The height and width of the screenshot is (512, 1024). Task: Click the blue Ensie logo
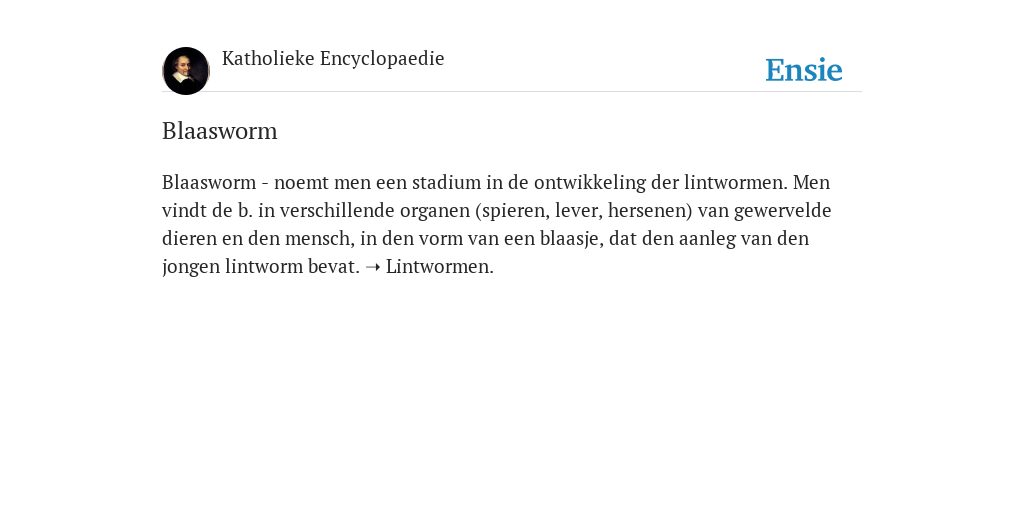pyautogui.click(x=804, y=70)
